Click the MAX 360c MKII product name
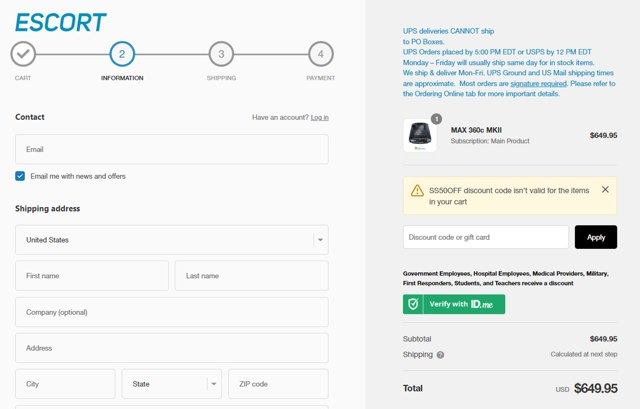Image resolution: width=640 pixels, height=409 pixels. (x=476, y=130)
